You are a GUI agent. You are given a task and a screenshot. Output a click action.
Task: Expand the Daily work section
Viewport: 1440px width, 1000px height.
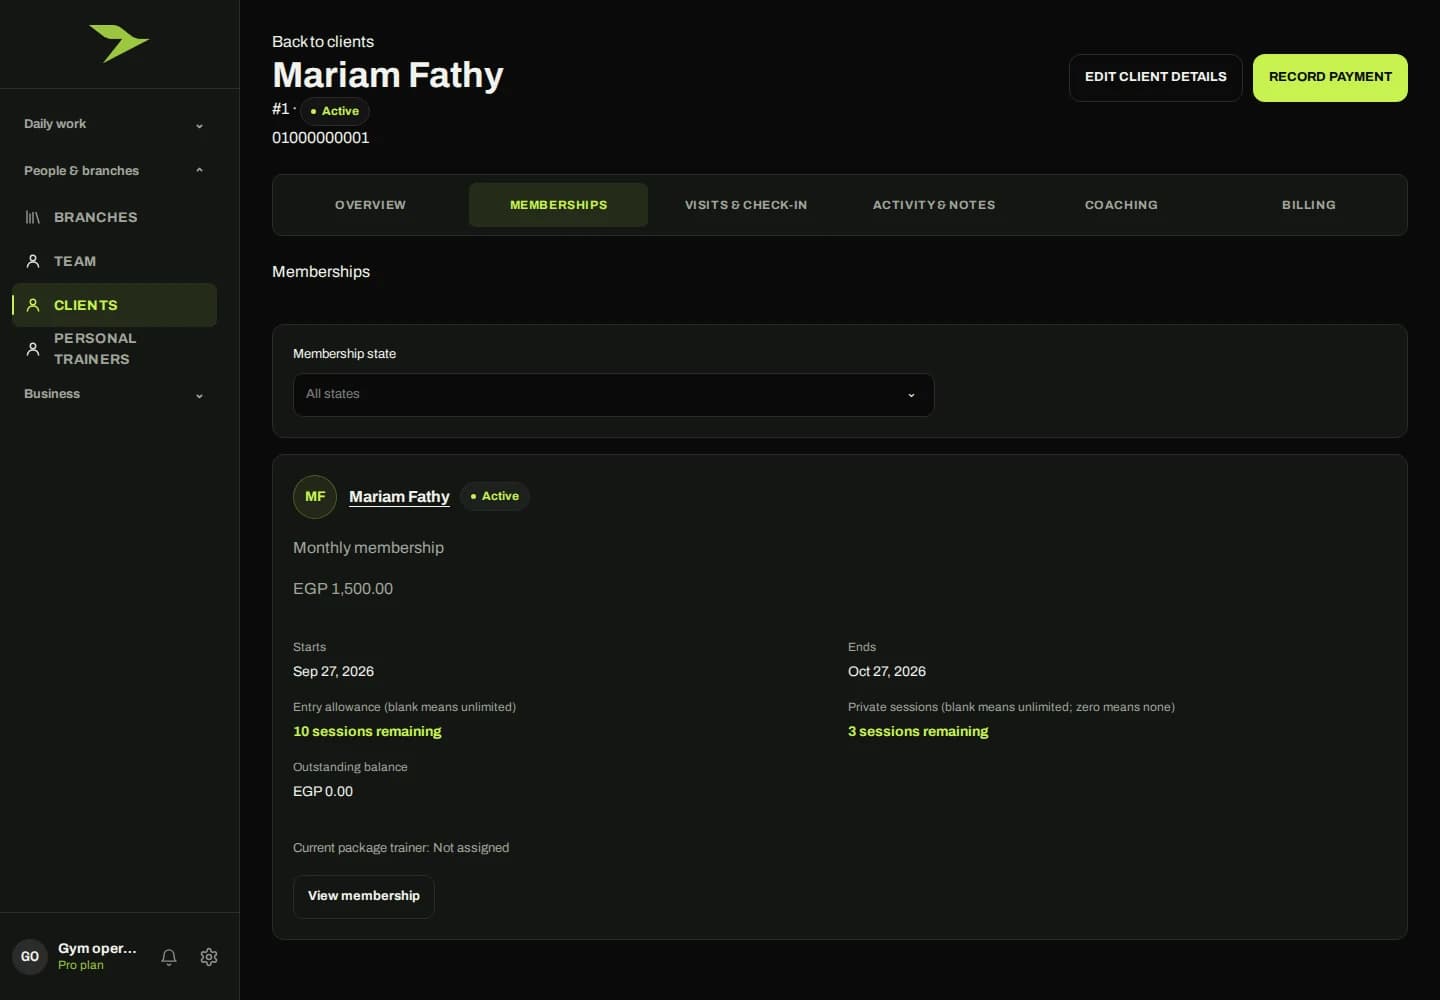(114, 124)
